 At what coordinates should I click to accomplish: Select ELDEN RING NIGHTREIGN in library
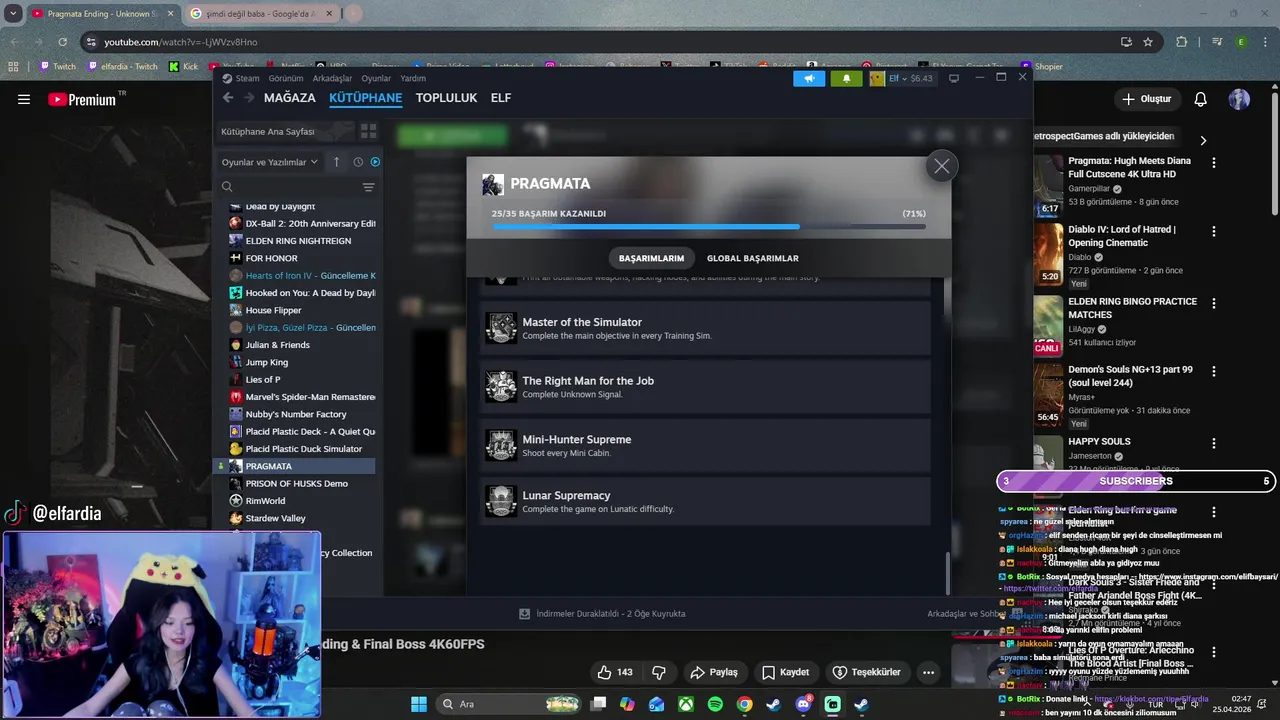298,241
